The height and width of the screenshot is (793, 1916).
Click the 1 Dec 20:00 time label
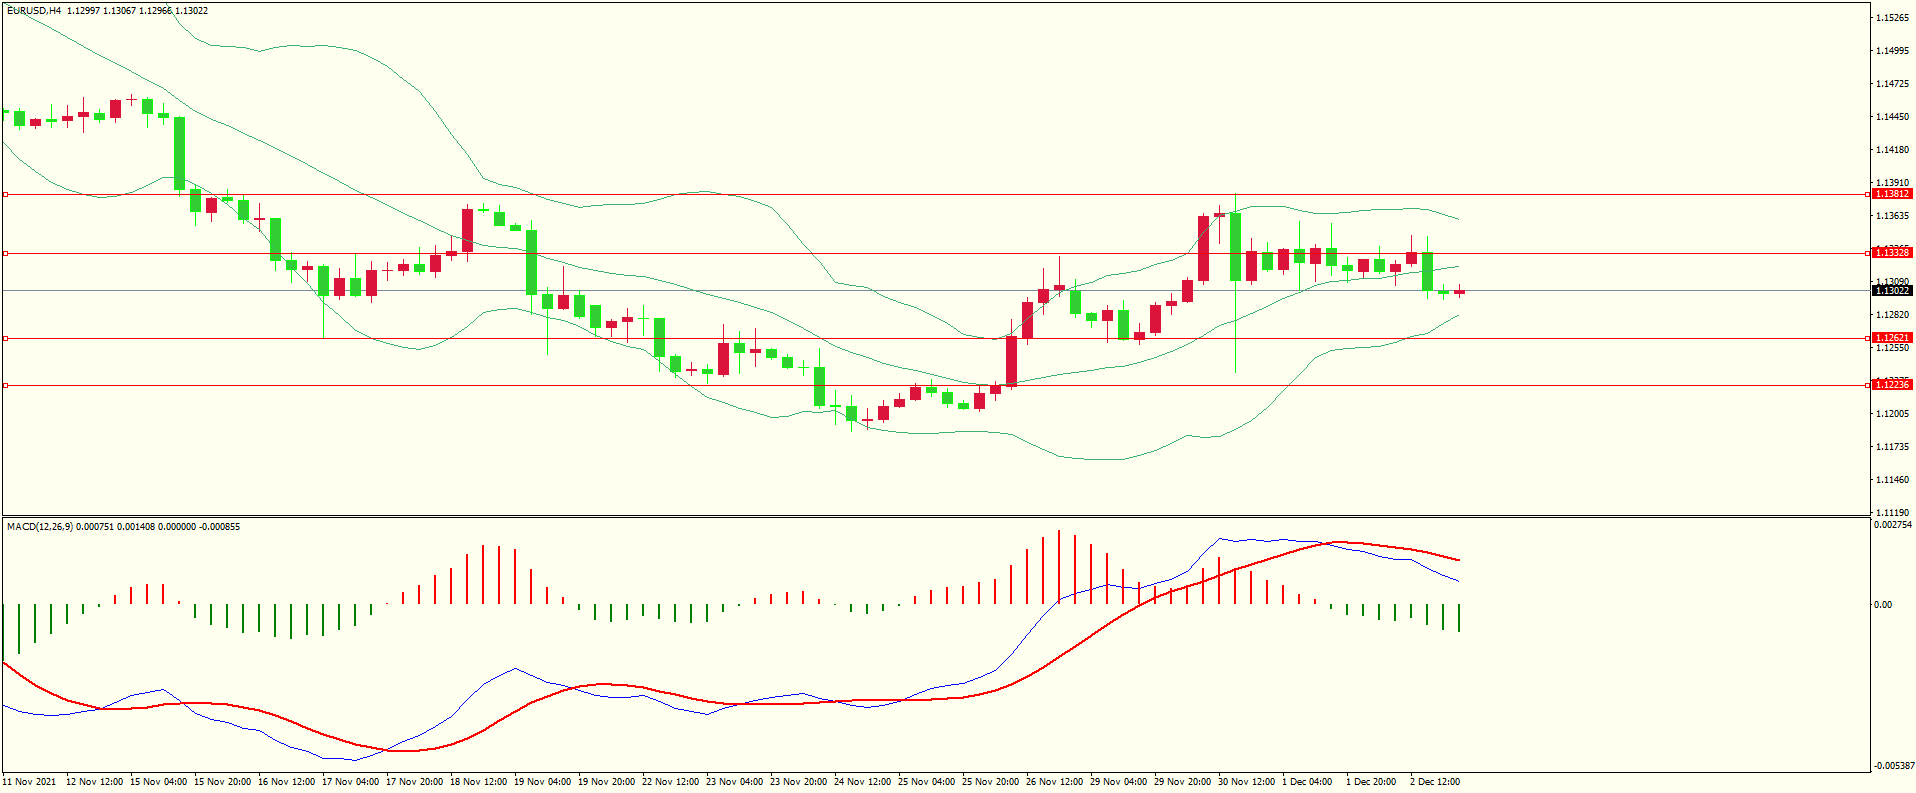1371,782
